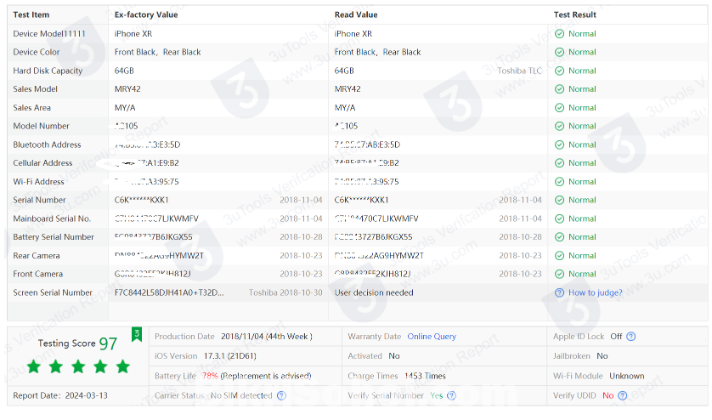Click the help icon next to Carrier Status
The image size is (712, 420).
click(x=282, y=395)
